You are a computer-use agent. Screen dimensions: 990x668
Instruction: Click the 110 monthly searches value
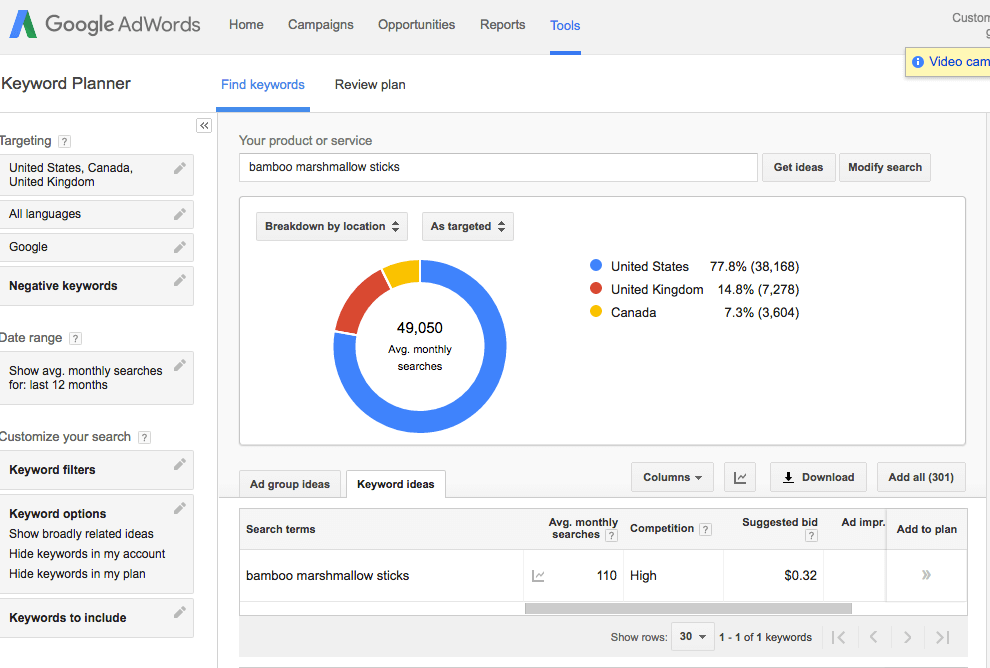(607, 576)
